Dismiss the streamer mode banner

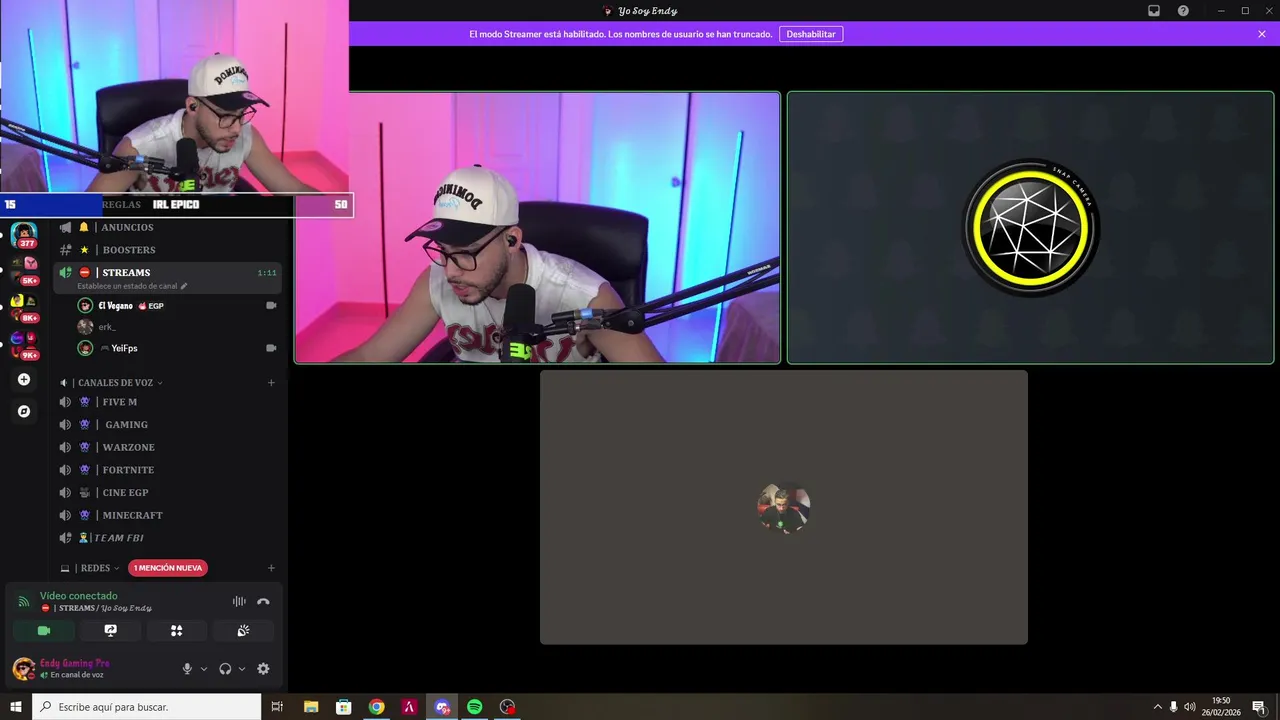pos(1262,34)
